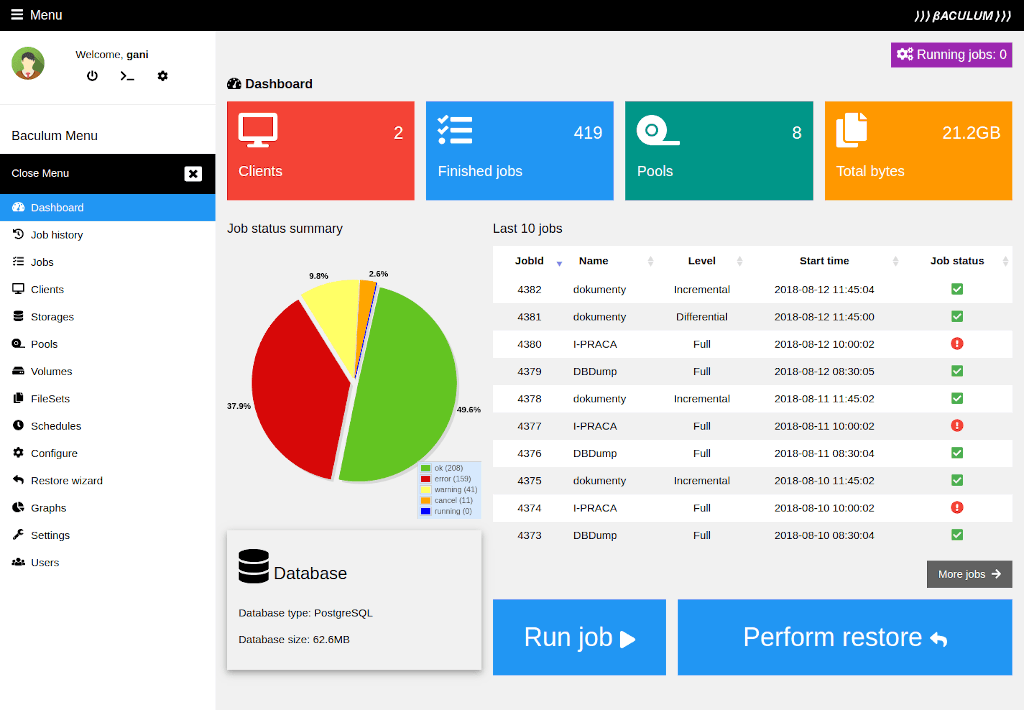
Task: Open the console terminal icon
Action: click(127, 76)
